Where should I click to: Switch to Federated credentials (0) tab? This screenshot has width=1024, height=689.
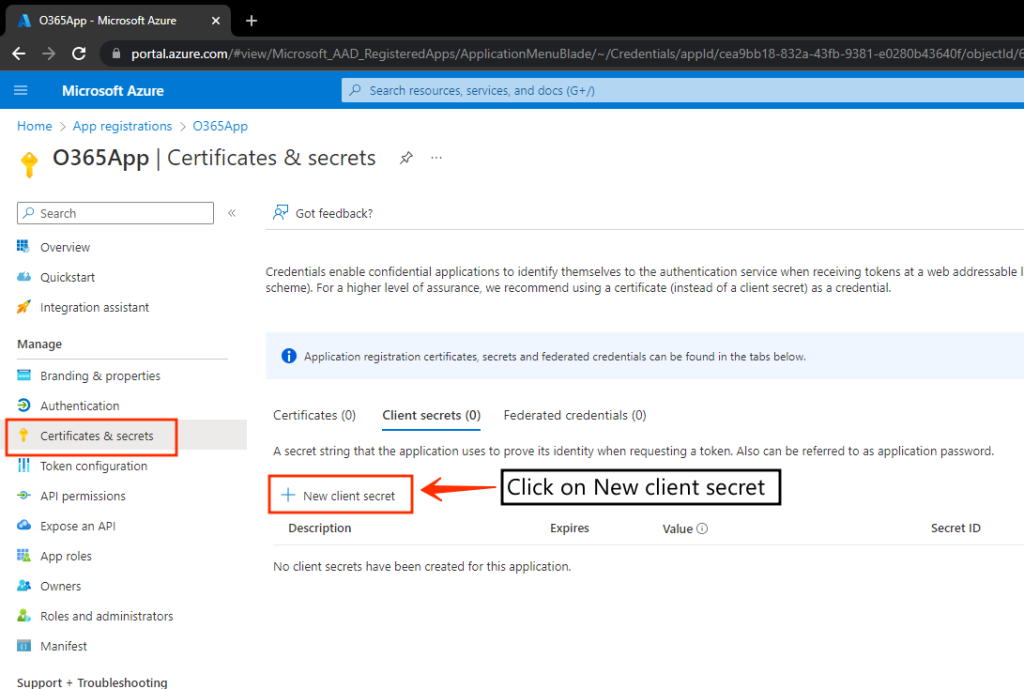point(574,415)
